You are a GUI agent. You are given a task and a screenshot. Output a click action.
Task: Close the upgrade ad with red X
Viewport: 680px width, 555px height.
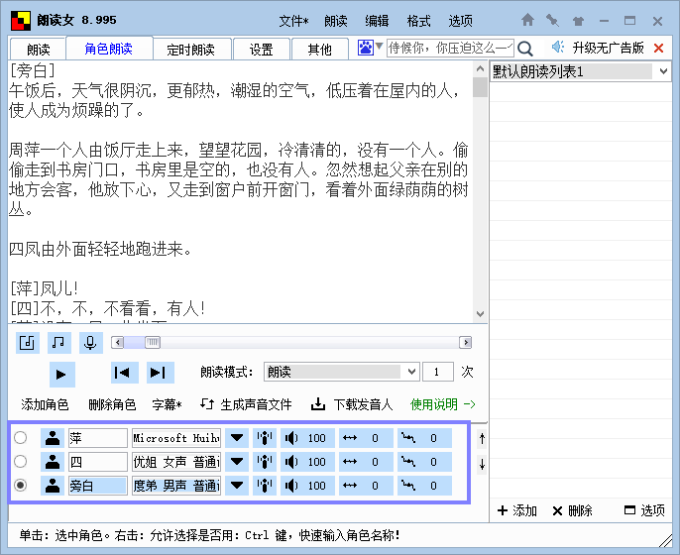(658, 48)
